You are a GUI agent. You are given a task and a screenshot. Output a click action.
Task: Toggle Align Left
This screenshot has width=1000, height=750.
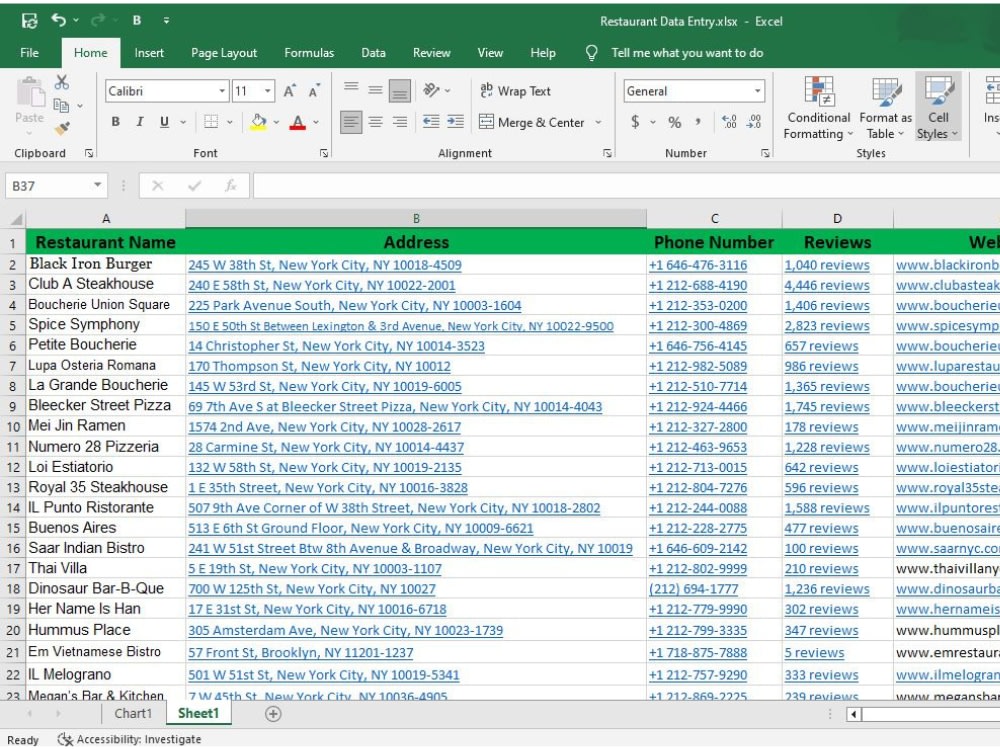[351, 122]
